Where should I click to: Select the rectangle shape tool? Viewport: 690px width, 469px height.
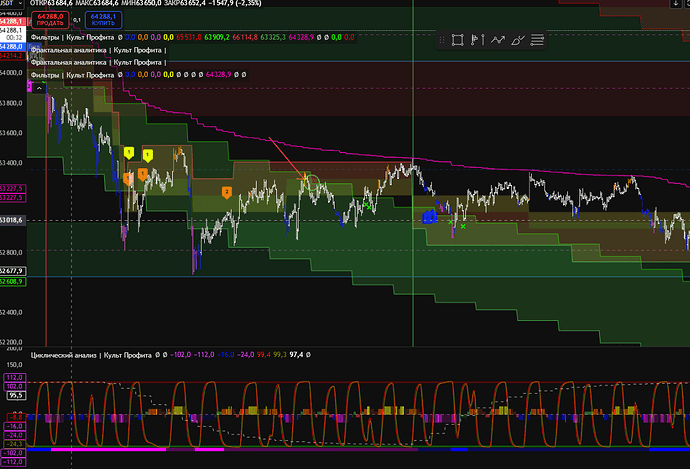pyautogui.click(x=457, y=40)
